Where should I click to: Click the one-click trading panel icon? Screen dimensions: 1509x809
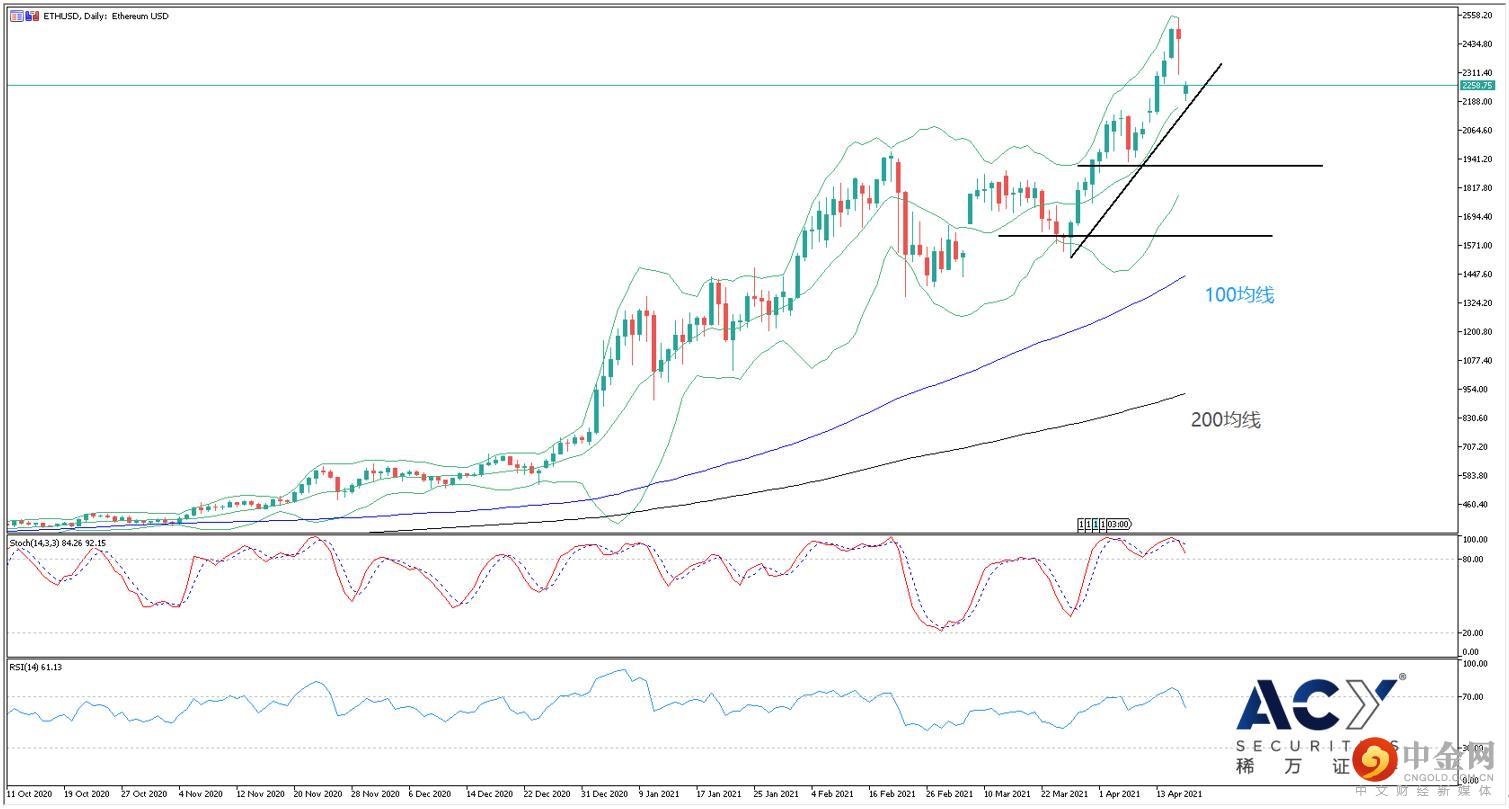(16, 16)
